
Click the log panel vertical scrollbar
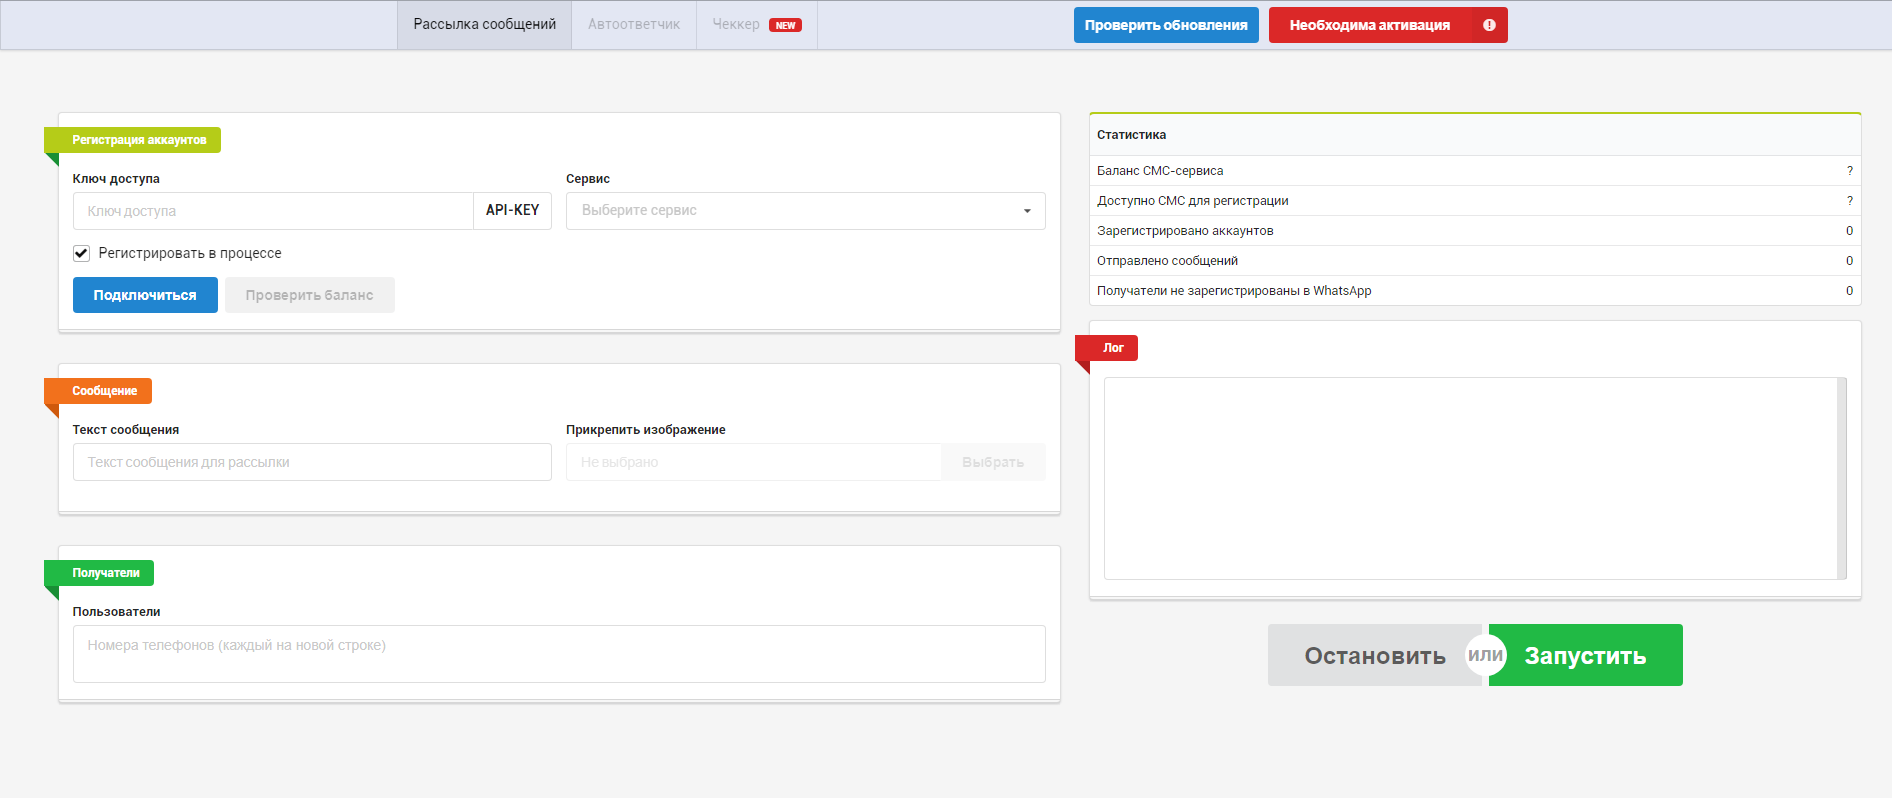1841,478
